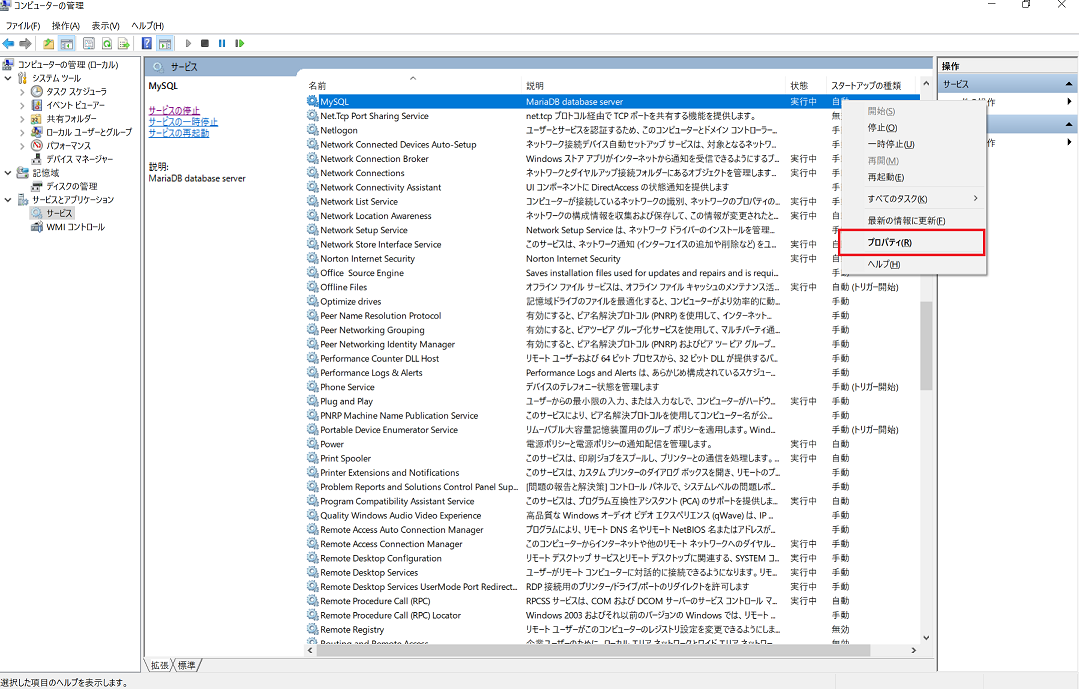The width and height of the screenshot is (1079, 689).
Task: Go up one level with the folder icon
Action: [48, 43]
